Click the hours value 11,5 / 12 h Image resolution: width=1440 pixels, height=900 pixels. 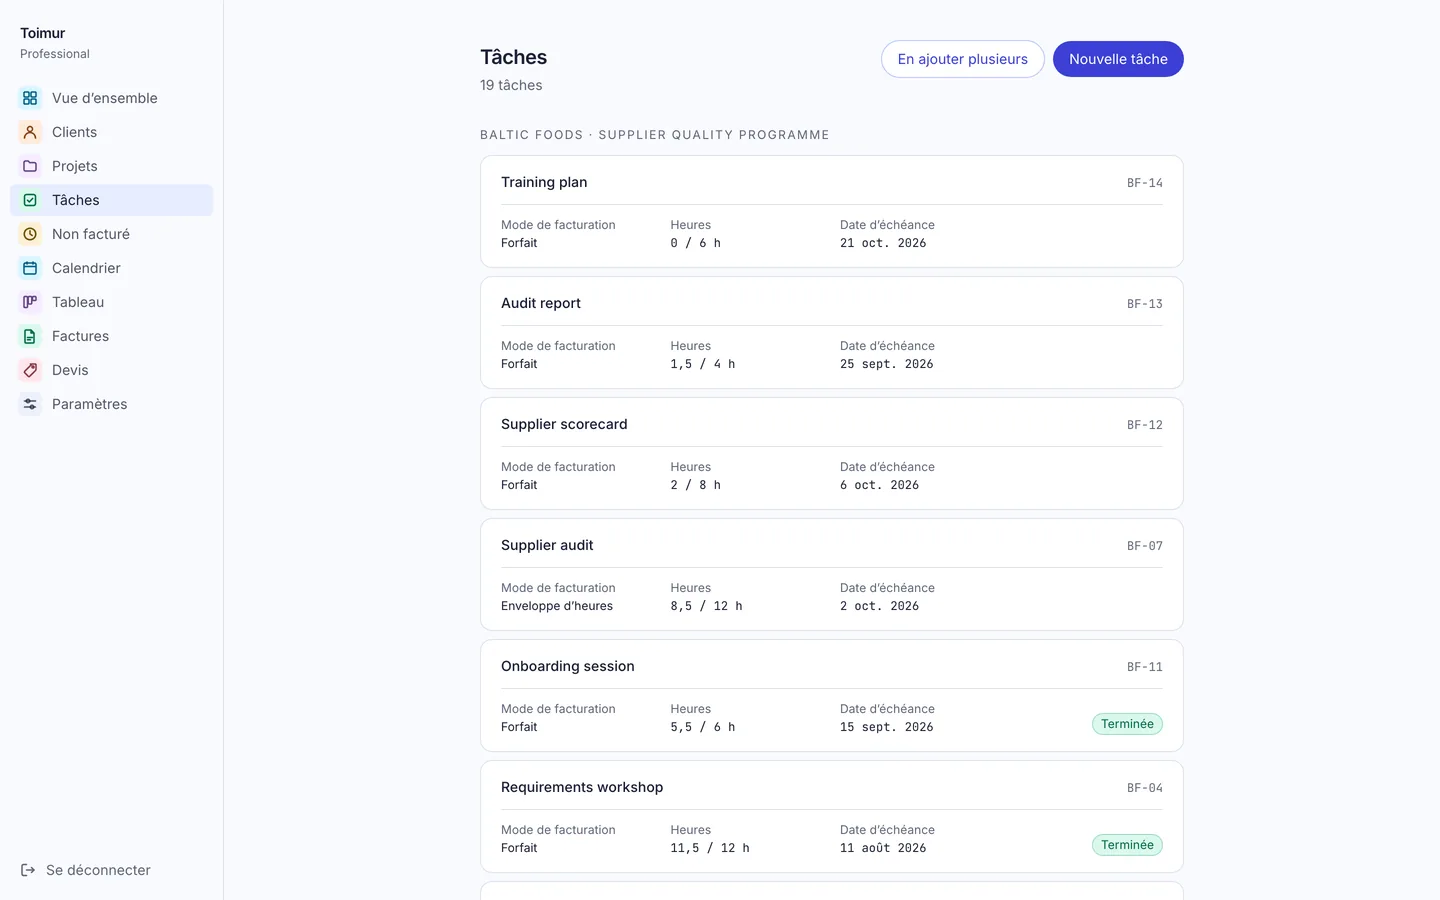click(710, 848)
